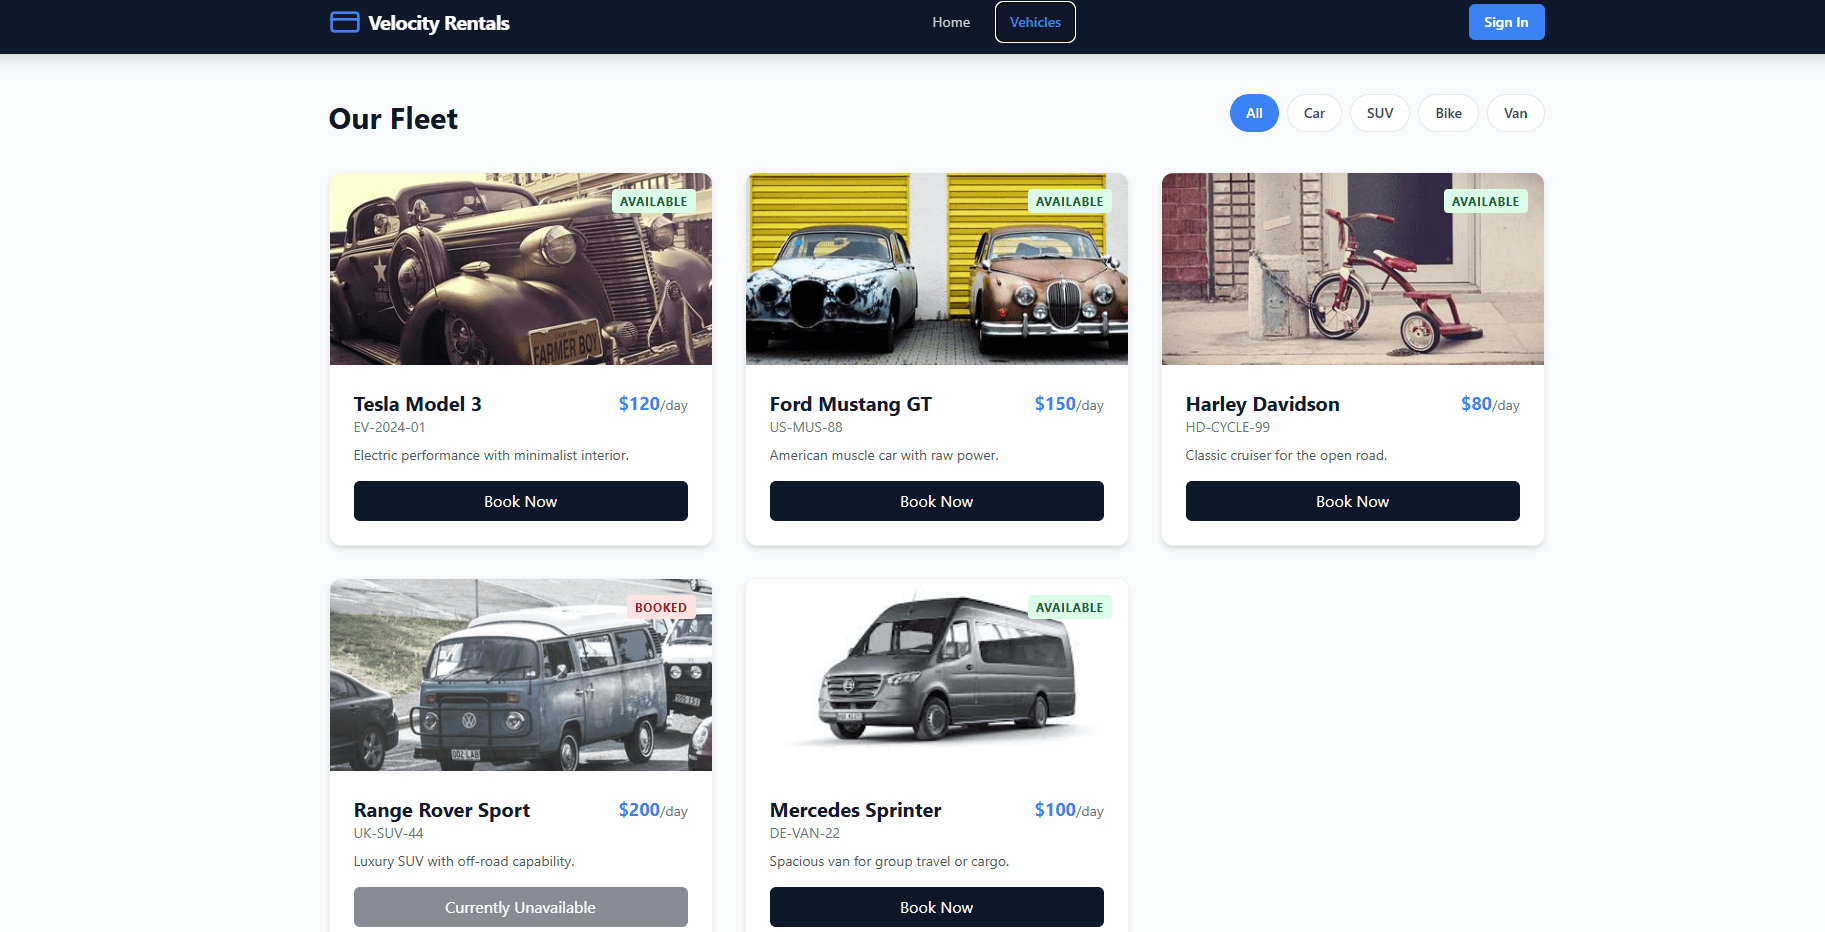The image size is (1825, 932).
Task: Book the Mercedes Sprinter now
Action: click(937, 907)
